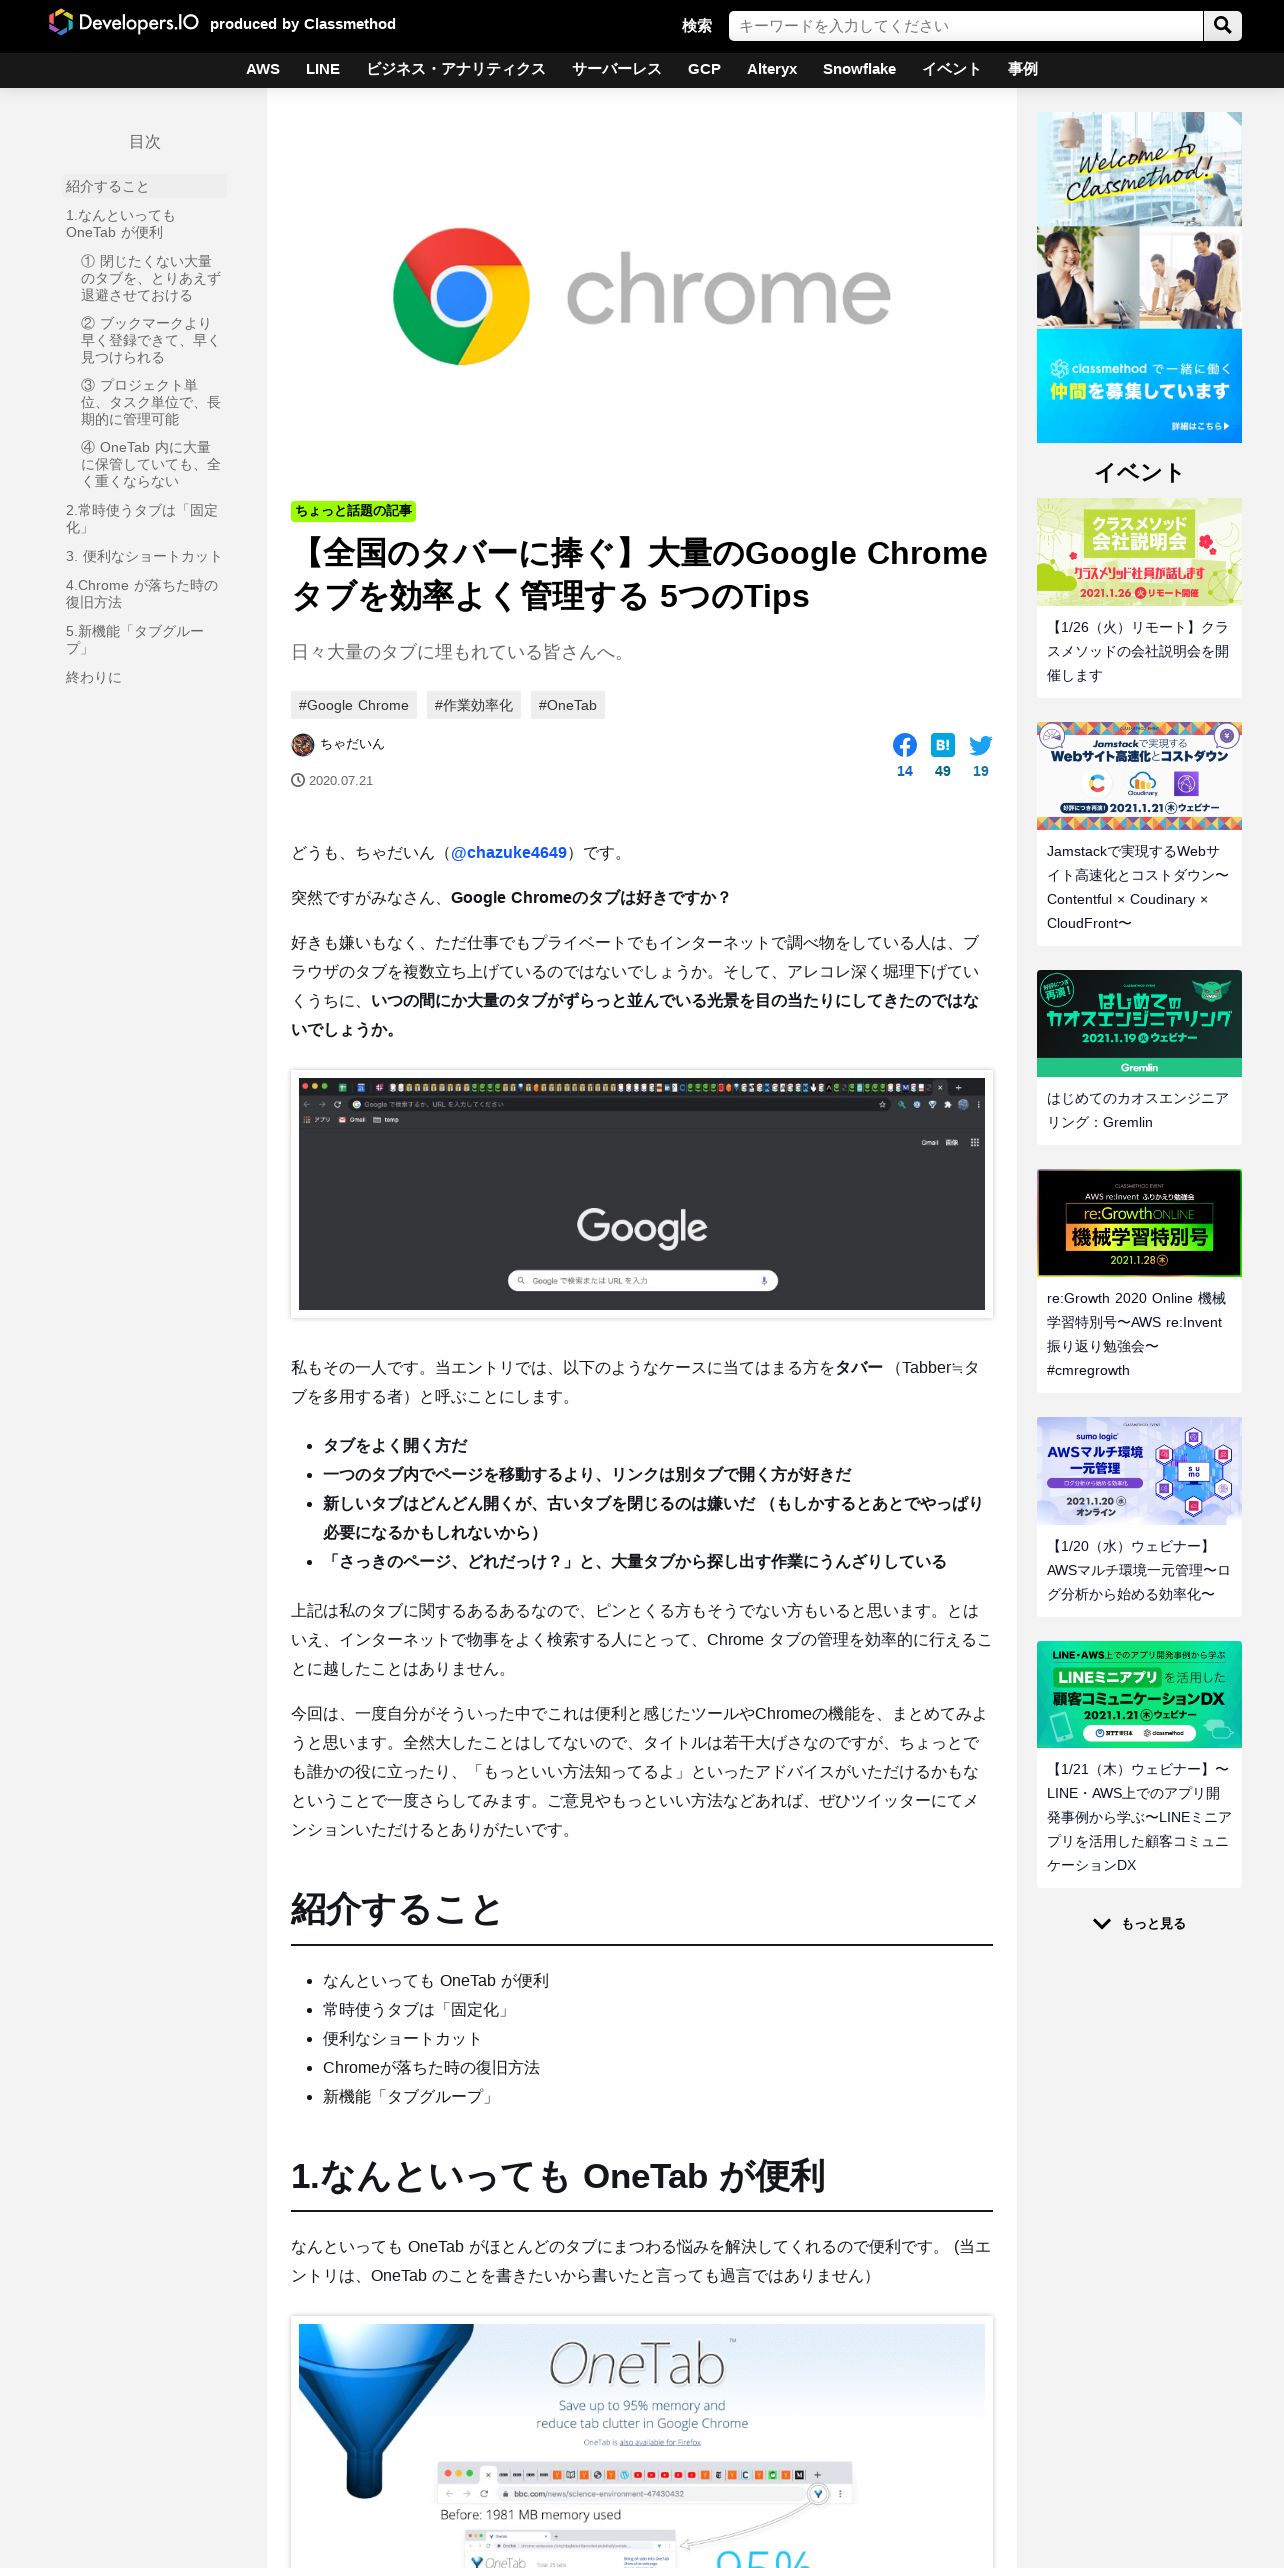
Task: Click Jamstack Webサイト高速化 webinar banner
Action: coord(1139,776)
